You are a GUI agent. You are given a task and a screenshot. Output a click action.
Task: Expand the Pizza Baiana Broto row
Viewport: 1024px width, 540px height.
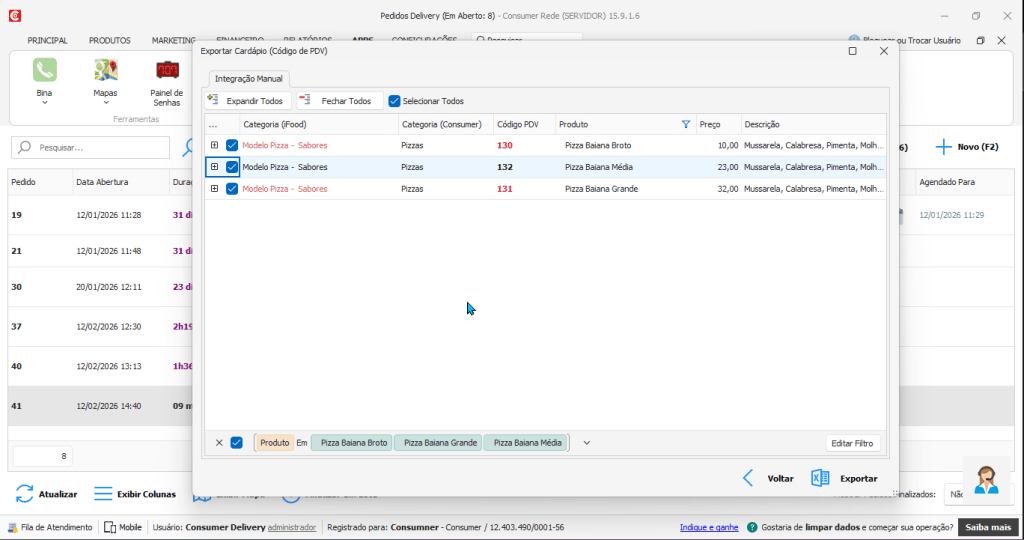(x=214, y=145)
